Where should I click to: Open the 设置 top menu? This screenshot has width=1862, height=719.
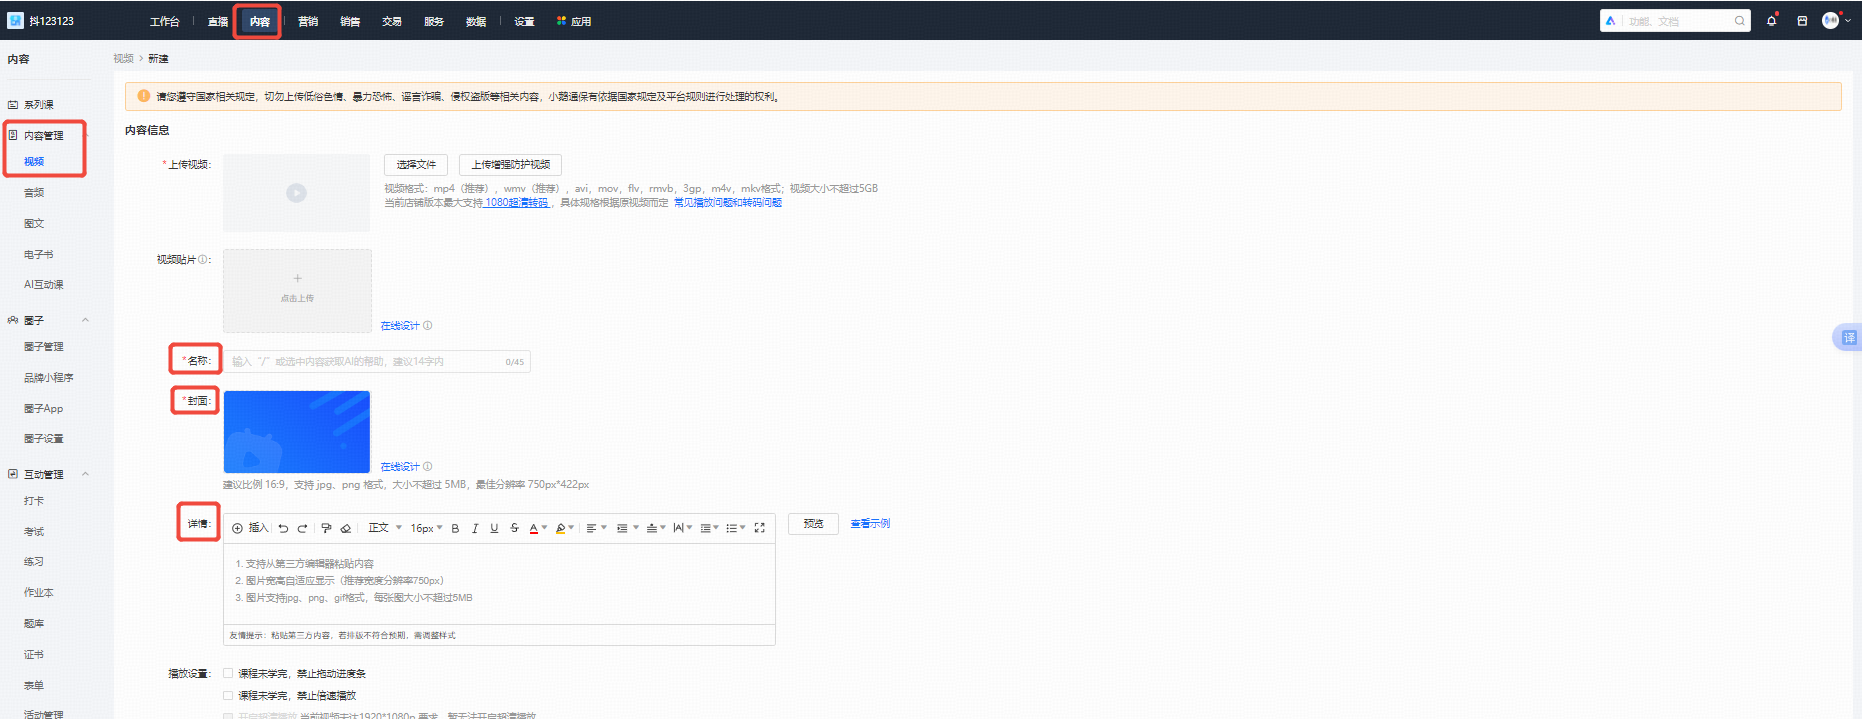[x=524, y=21]
